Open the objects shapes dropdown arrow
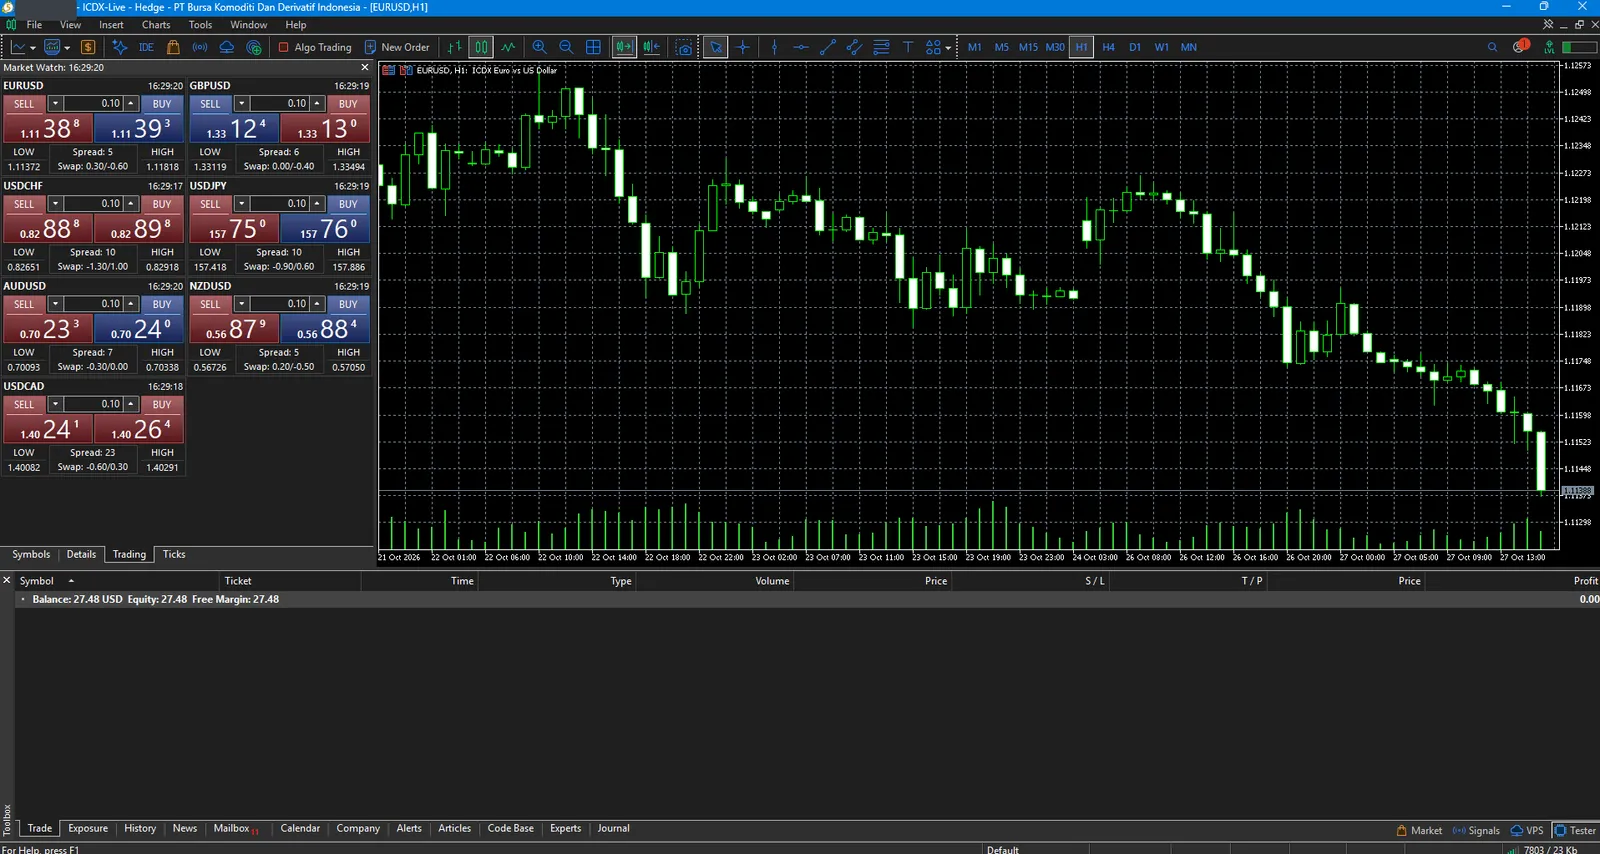This screenshot has width=1600, height=854. pyautogui.click(x=948, y=48)
